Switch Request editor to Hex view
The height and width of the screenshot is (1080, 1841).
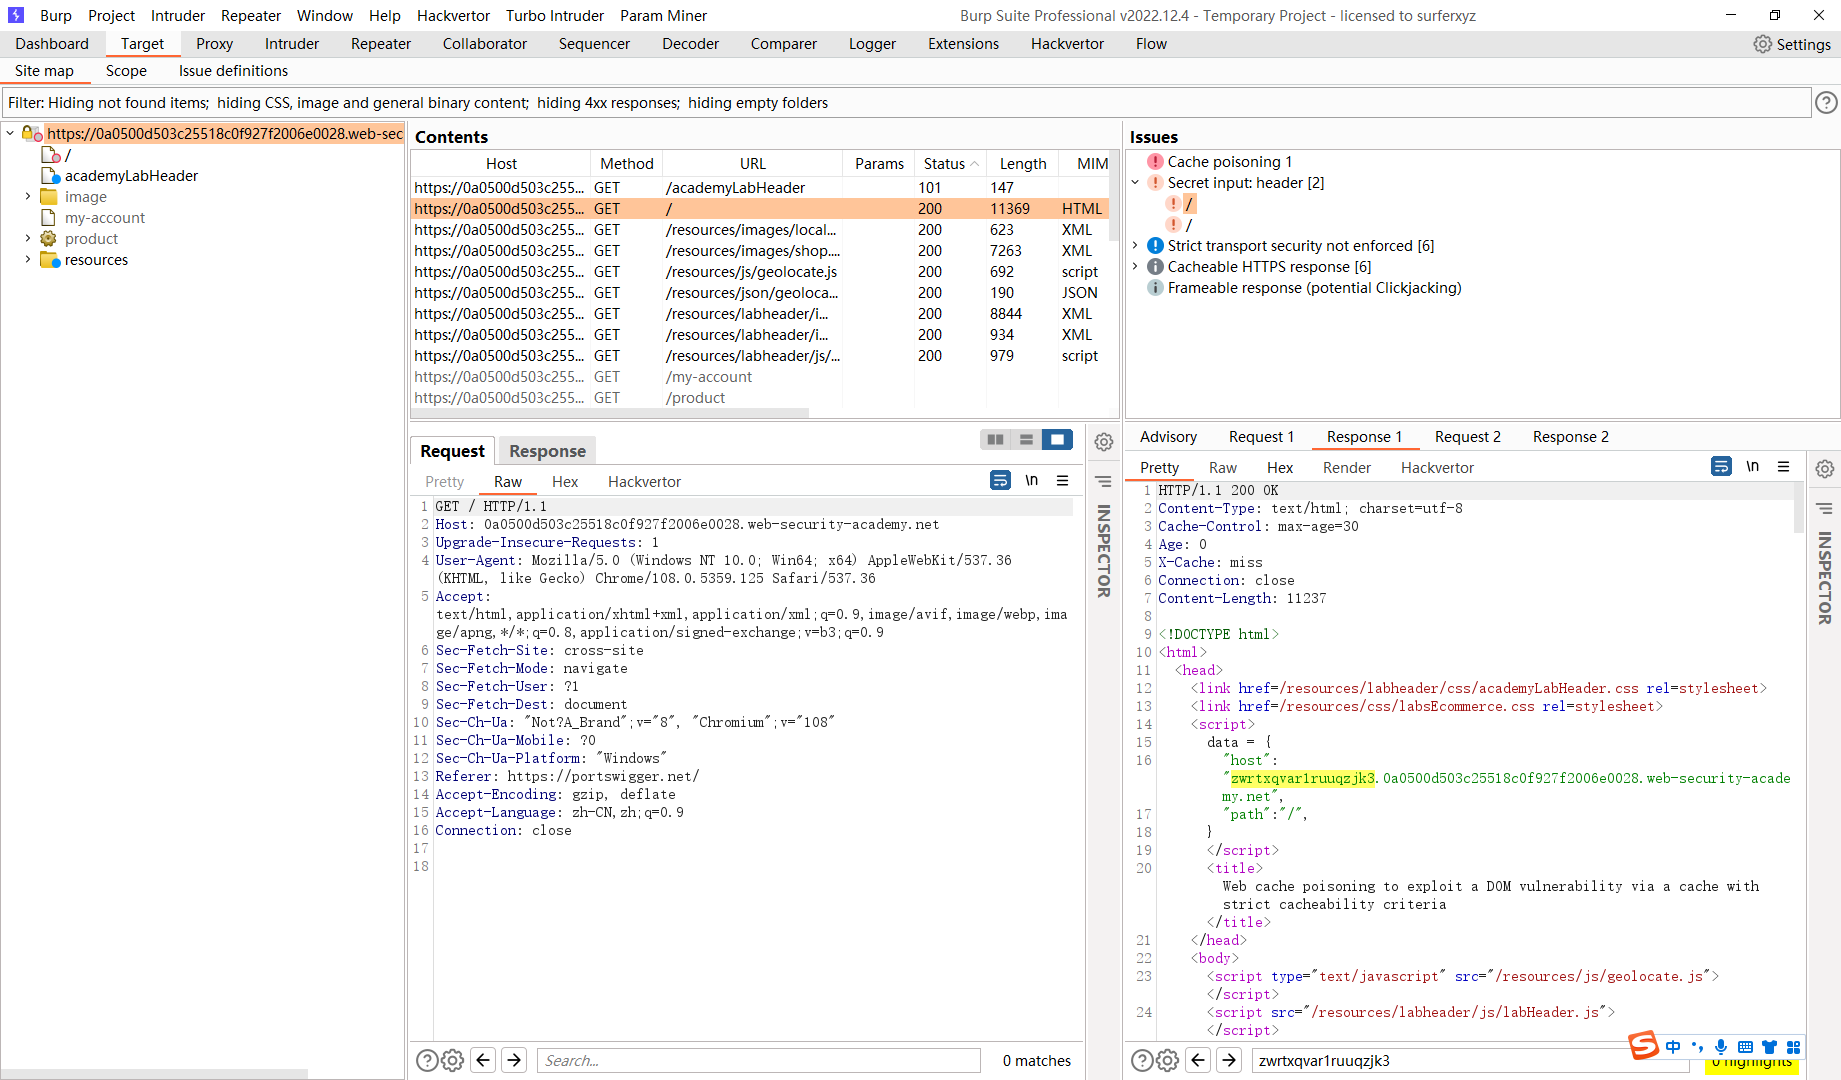pos(565,482)
